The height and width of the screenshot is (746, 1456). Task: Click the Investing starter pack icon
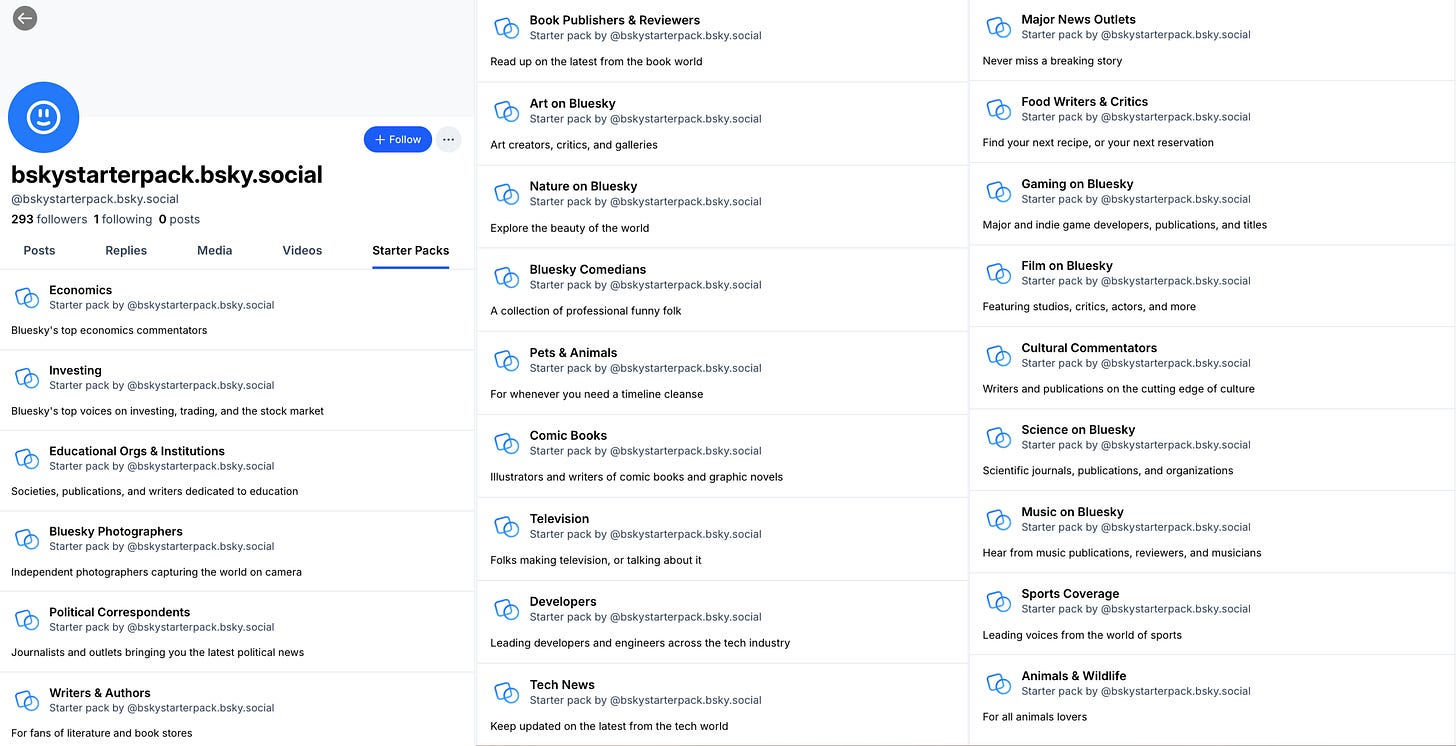26,378
